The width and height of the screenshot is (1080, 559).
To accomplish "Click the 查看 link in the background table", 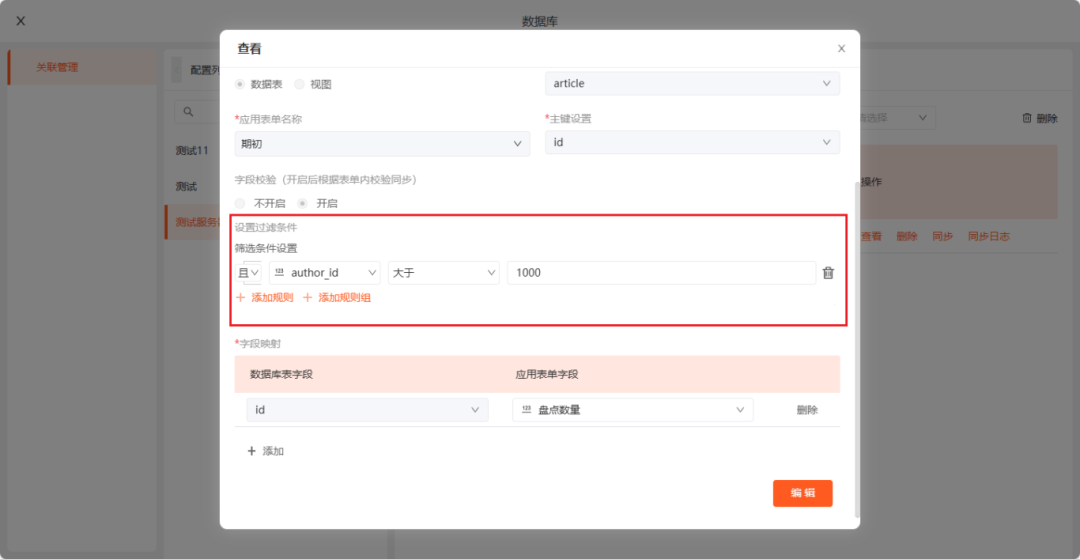I will (871, 236).
